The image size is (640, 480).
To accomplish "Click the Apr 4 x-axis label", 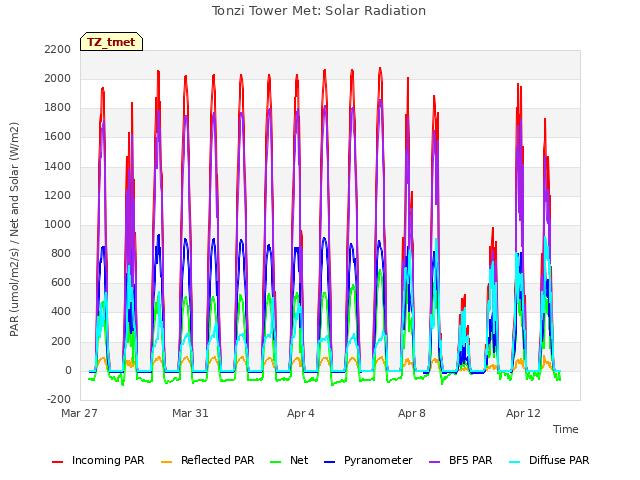I will click(x=301, y=413).
